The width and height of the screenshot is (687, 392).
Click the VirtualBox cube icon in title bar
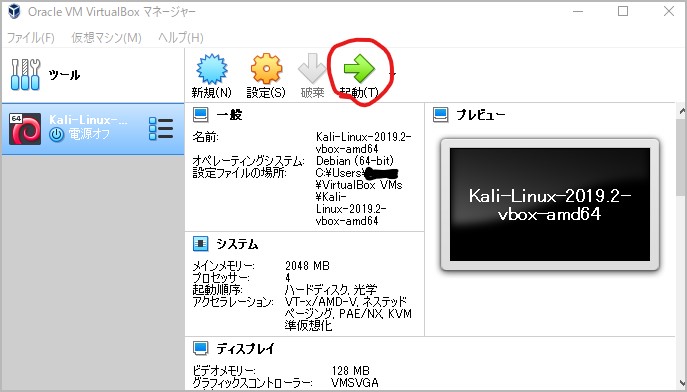(x=14, y=12)
